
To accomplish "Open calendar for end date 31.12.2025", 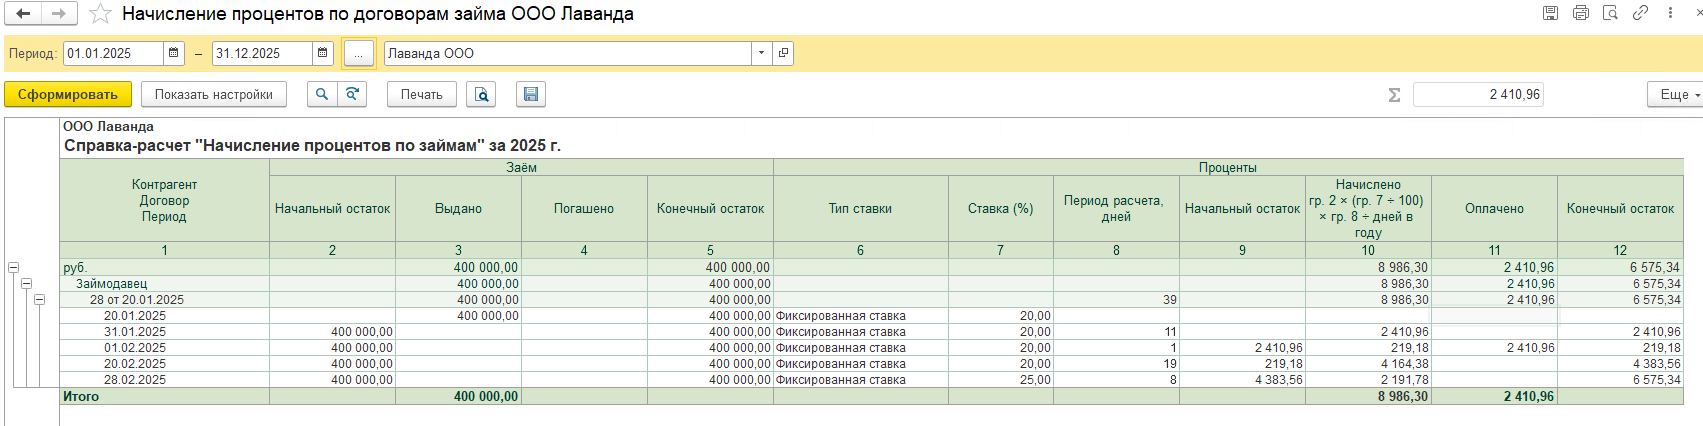I will (322, 53).
